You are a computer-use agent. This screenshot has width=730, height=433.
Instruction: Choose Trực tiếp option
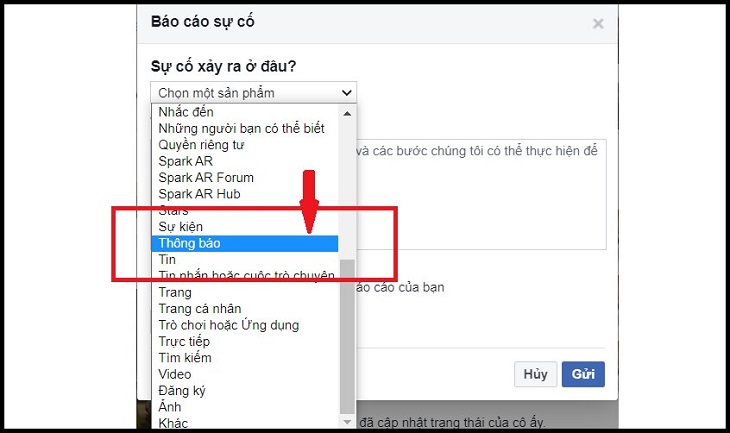coord(245,341)
